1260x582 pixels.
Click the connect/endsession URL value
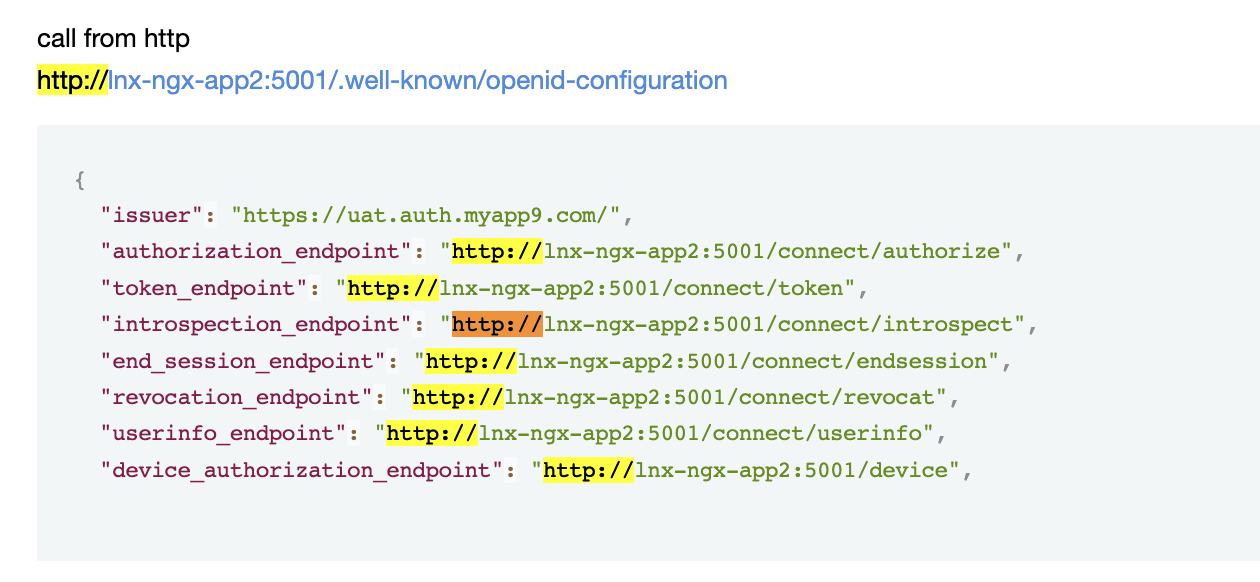[757, 360]
